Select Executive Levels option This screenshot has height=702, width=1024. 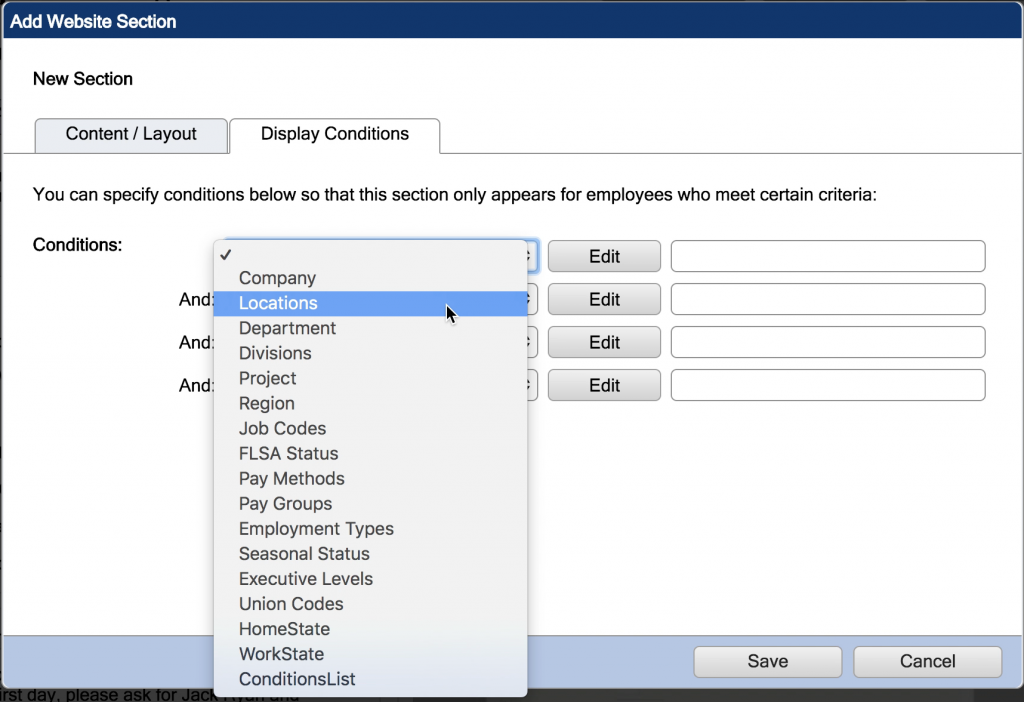[x=305, y=578]
